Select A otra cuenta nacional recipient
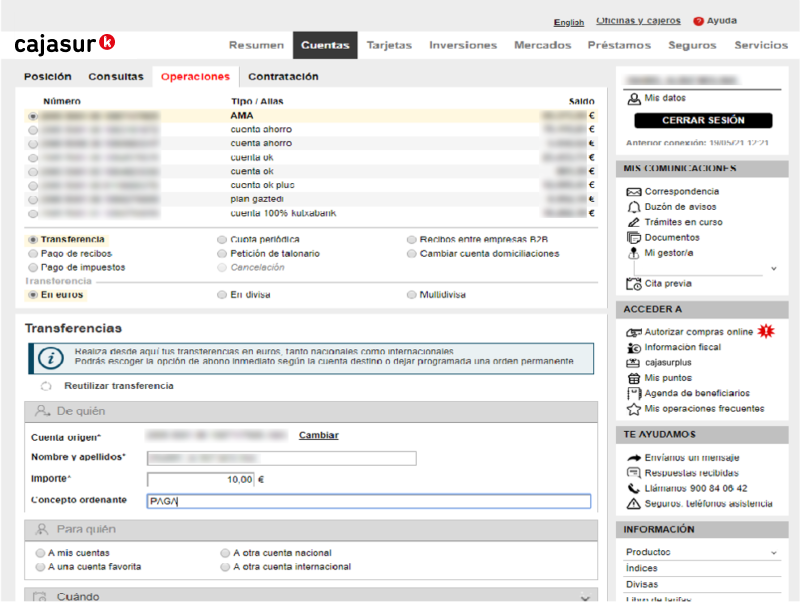800x602 pixels. click(x=224, y=553)
